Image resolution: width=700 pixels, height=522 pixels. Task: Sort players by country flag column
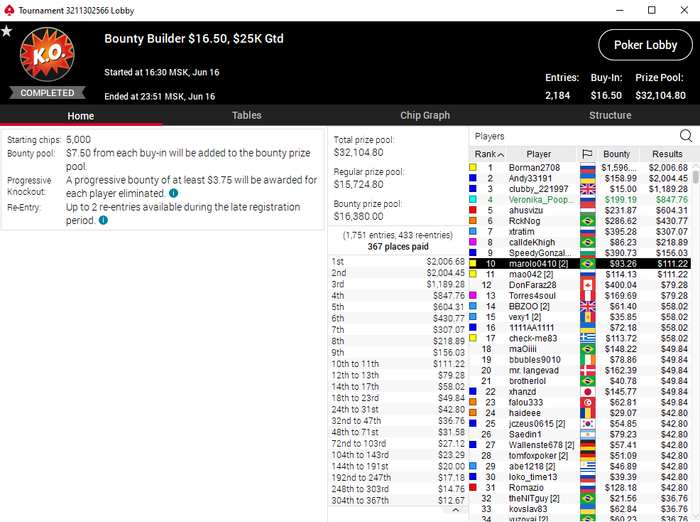coord(588,154)
